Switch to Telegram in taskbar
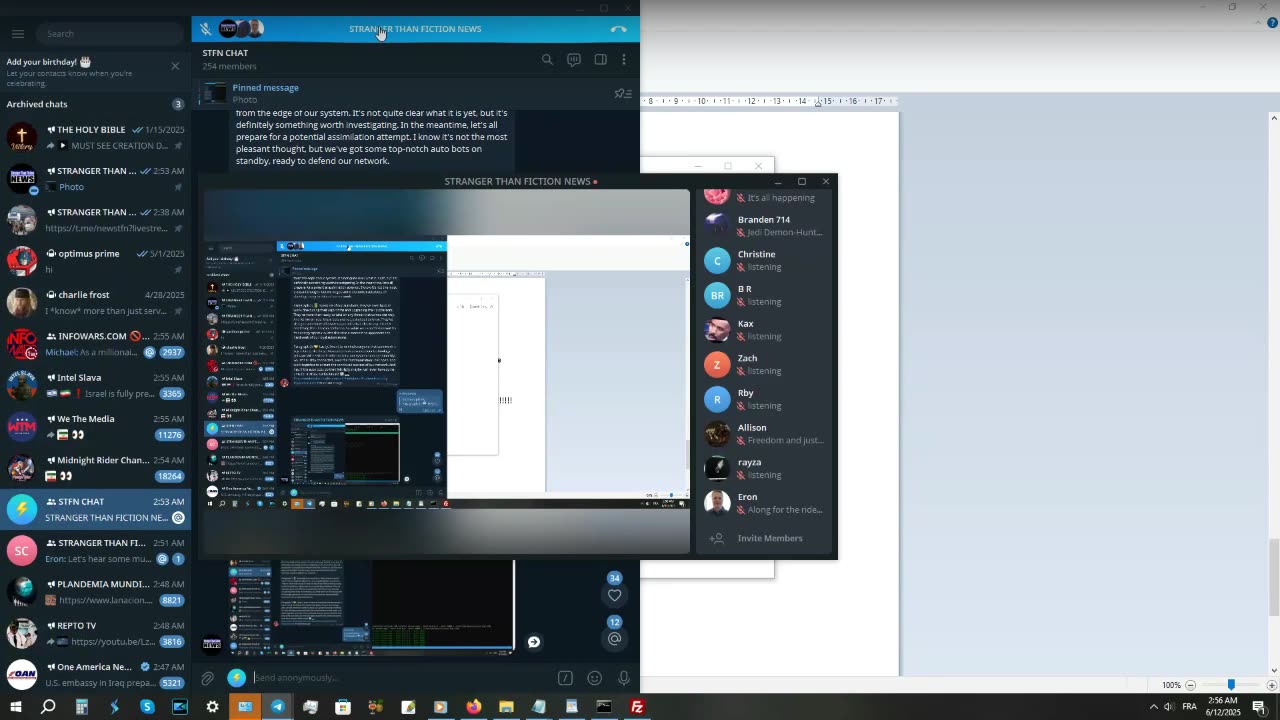This screenshot has height=720, width=1280. tap(278, 707)
